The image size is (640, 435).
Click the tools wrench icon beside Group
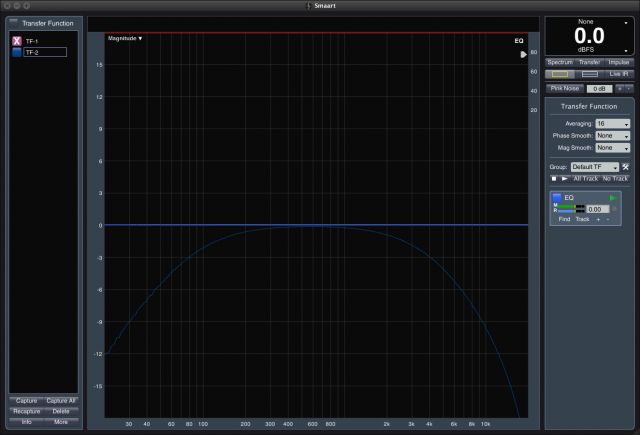pos(625,166)
